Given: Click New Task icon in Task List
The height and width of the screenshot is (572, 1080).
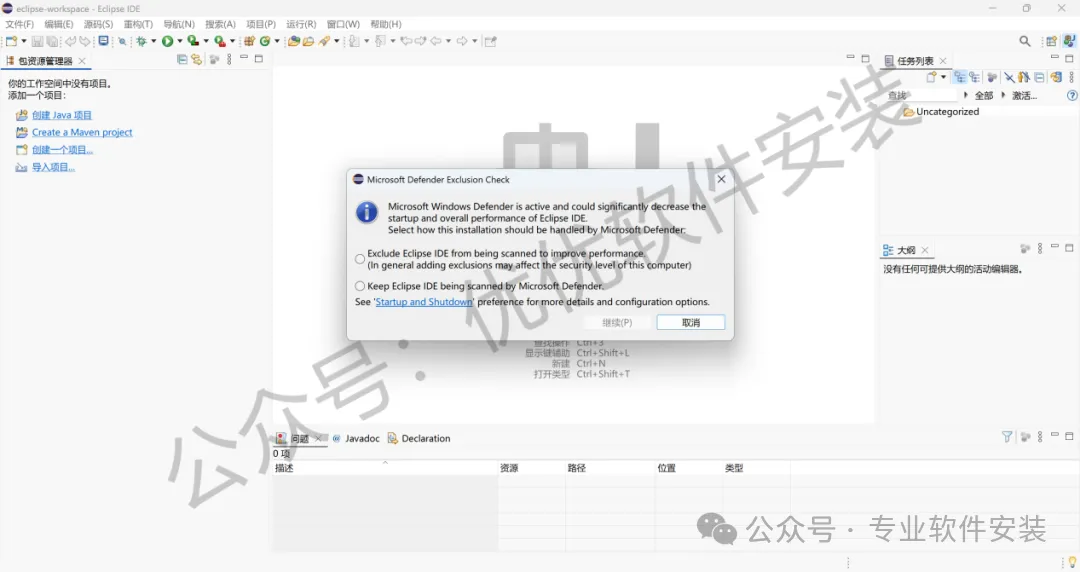Looking at the screenshot, I should point(931,76).
